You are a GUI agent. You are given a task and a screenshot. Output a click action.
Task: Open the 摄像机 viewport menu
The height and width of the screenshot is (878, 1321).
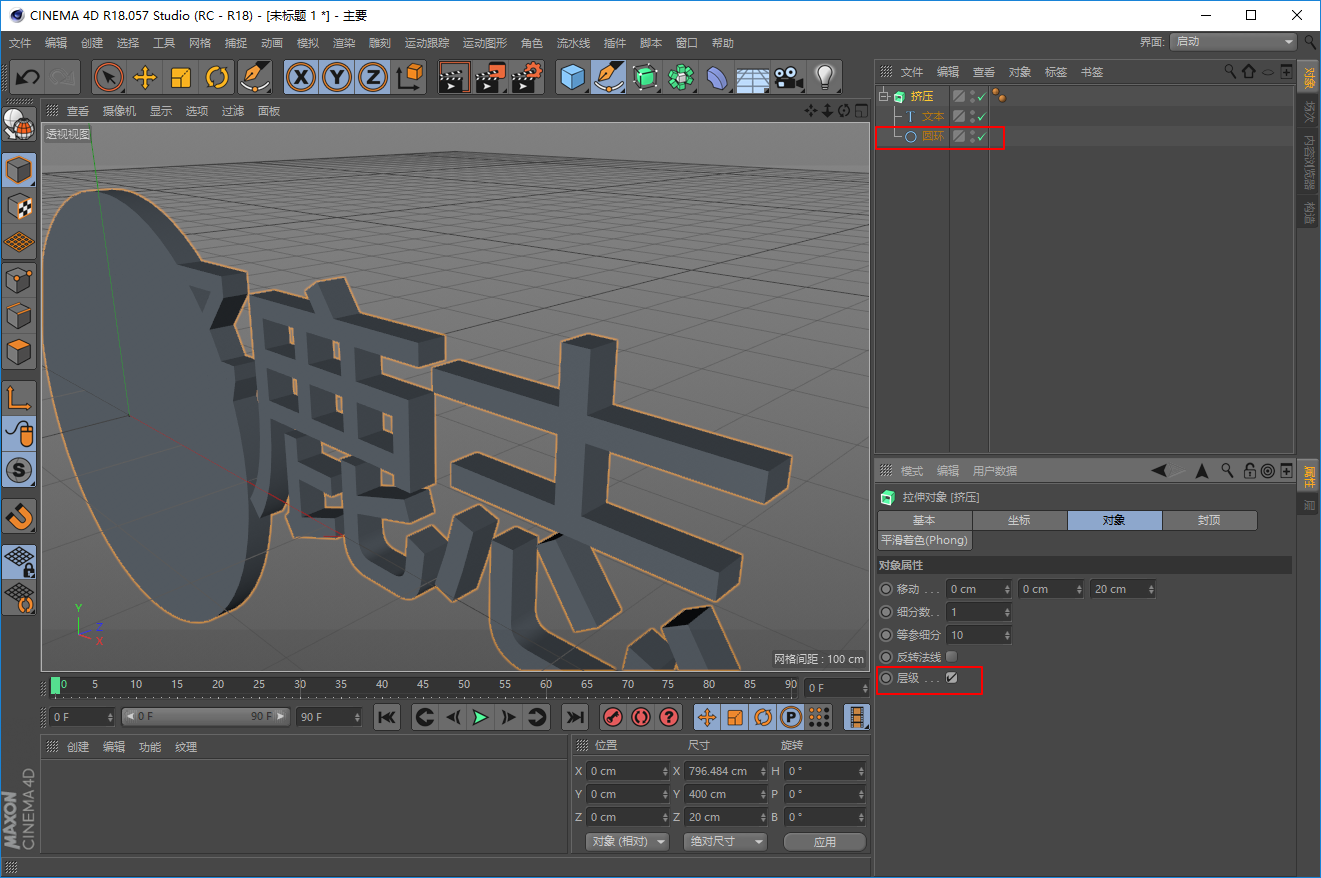click(119, 111)
